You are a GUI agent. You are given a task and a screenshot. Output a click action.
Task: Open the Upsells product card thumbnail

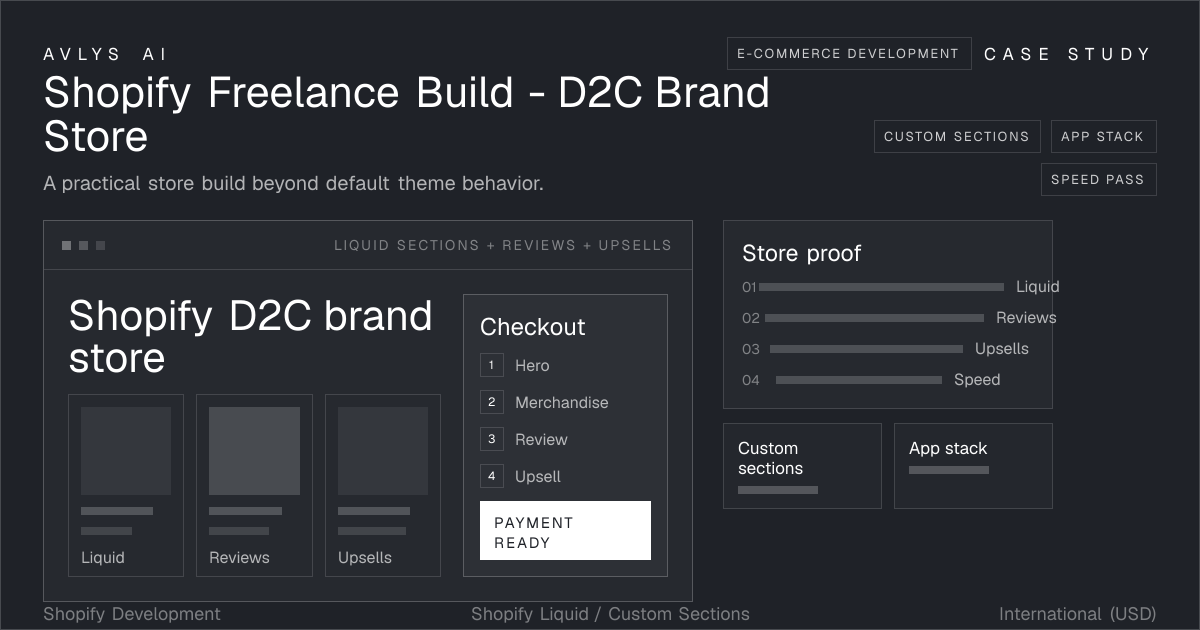point(383,451)
